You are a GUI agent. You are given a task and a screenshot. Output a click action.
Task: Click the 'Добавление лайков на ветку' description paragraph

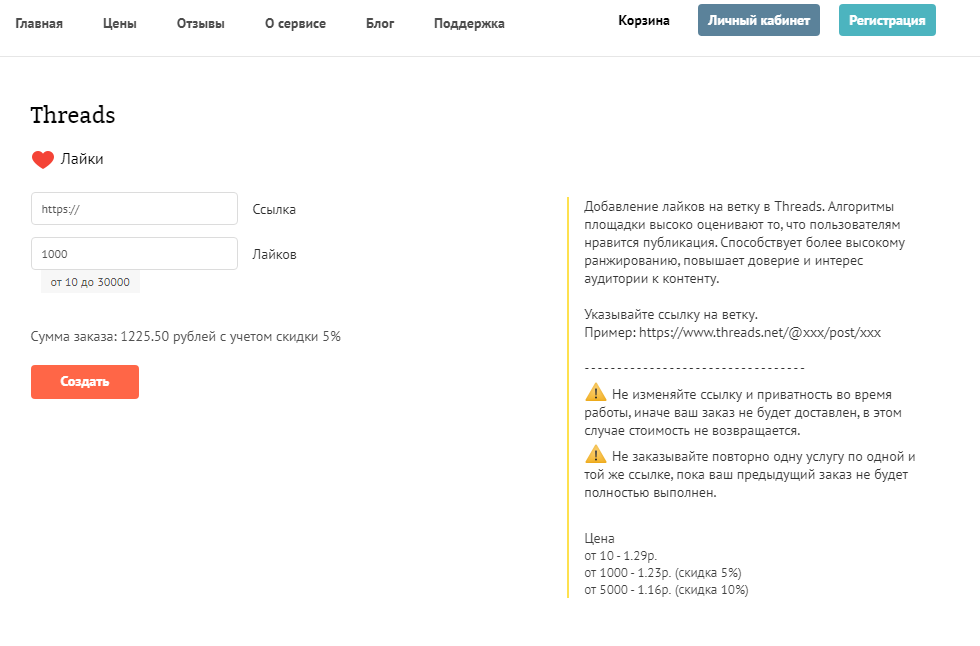point(744,242)
